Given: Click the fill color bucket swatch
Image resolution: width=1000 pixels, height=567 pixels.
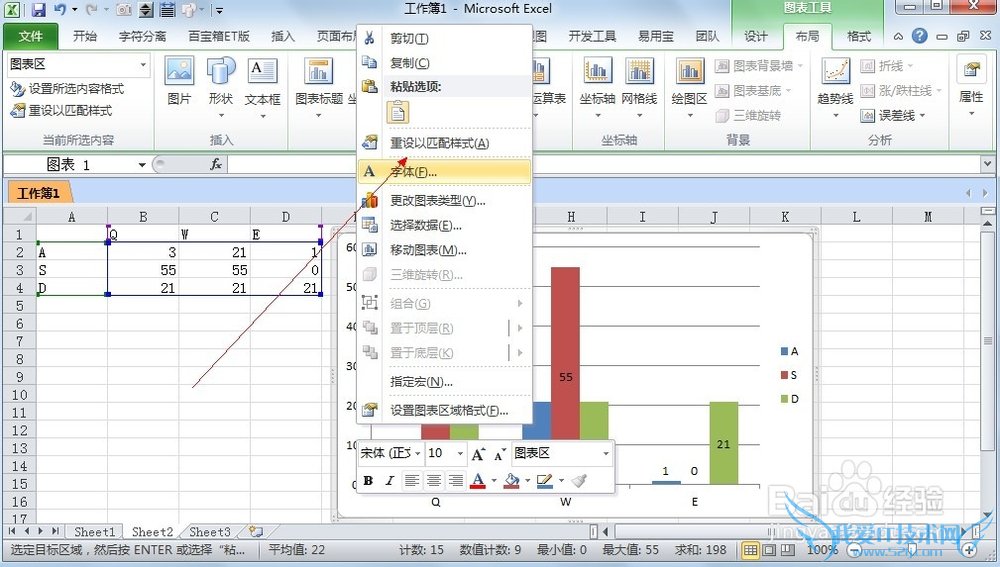Looking at the screenshot, I should (512, 481).
